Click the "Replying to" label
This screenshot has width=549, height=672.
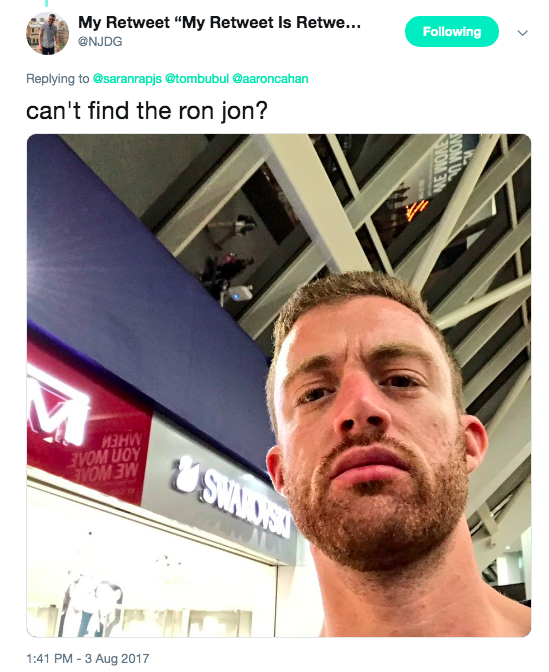[57, 79]
